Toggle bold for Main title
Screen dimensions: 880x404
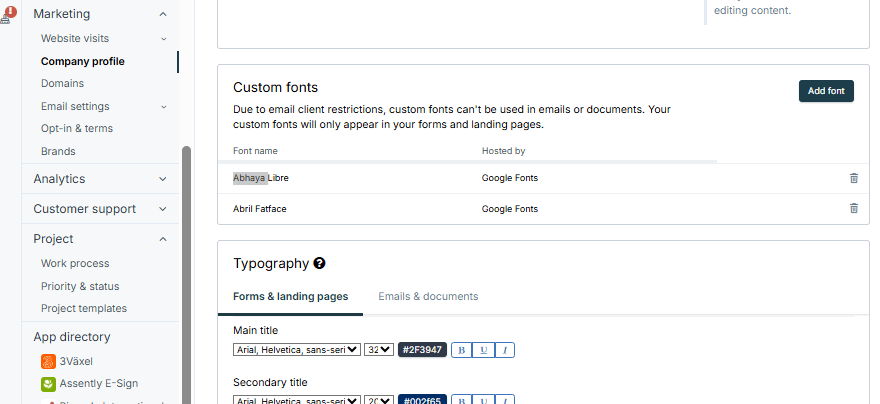[x=462, y=350]
